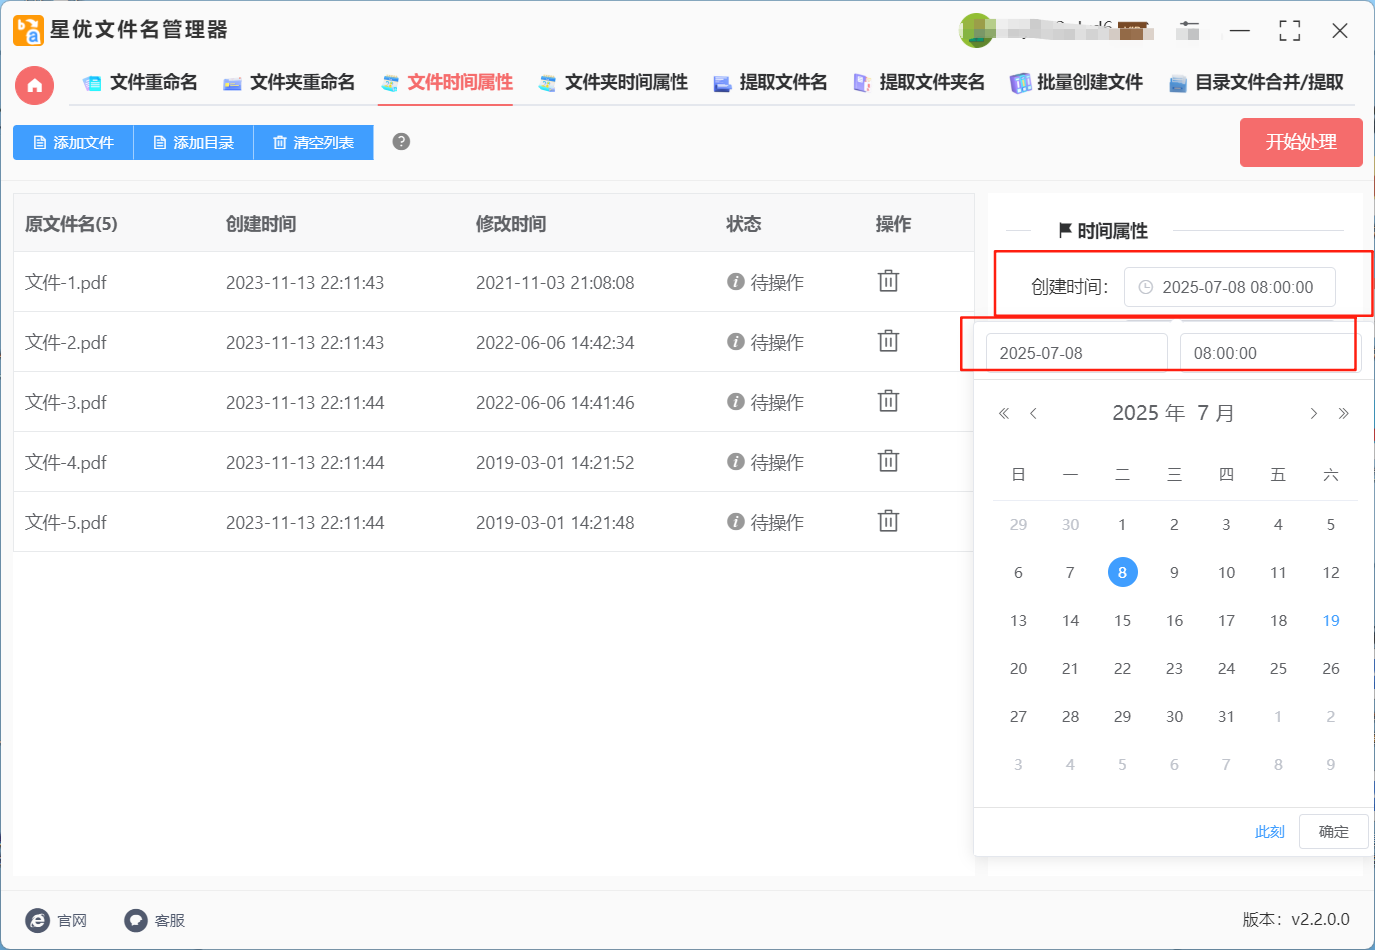The image size is (1375, 950).
Task: Click the 文件-3.pdf file name
Action: pyautogui.click(x=66, y=402)
